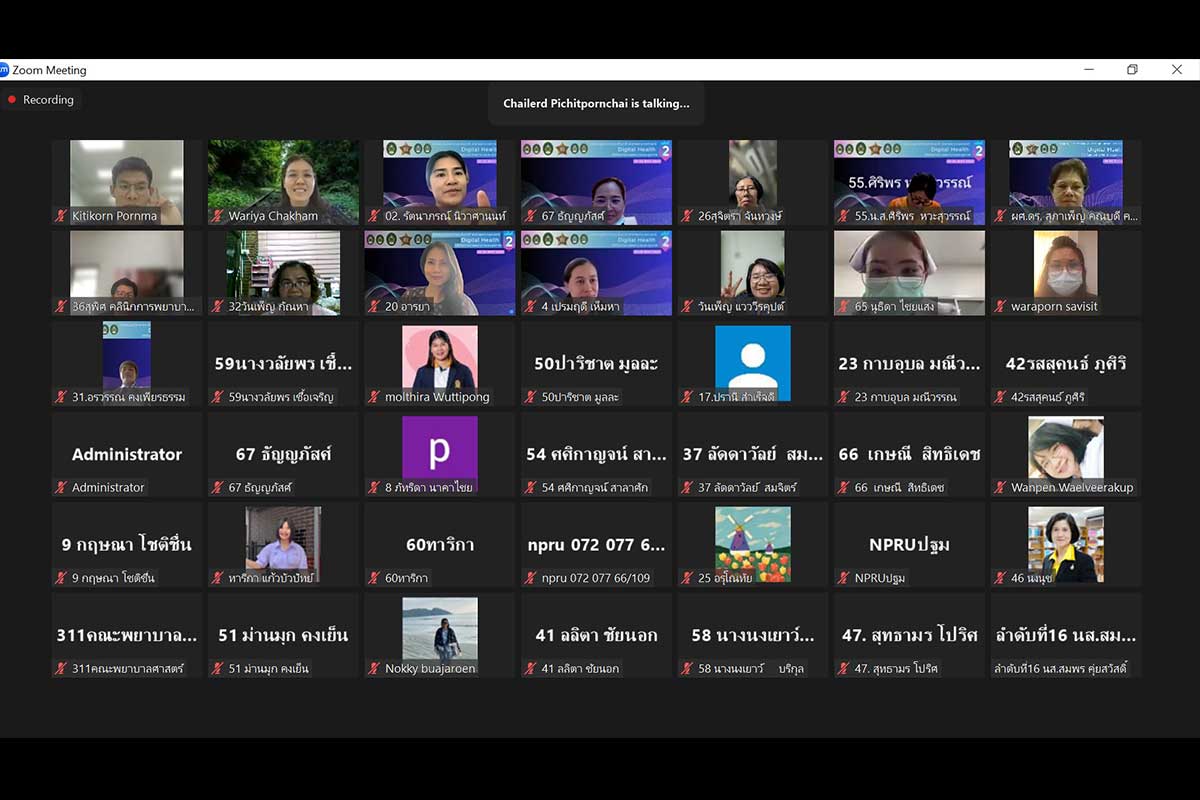Viewport: 1200px width, 800px height.
Task: Select Kitikorn Pornma's video tile
Action: click(x=127, y=180)
